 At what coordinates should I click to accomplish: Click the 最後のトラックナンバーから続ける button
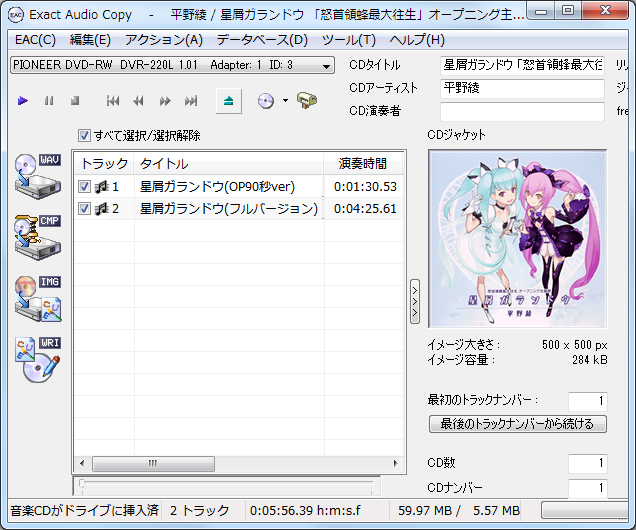click(x=517, y=424)
